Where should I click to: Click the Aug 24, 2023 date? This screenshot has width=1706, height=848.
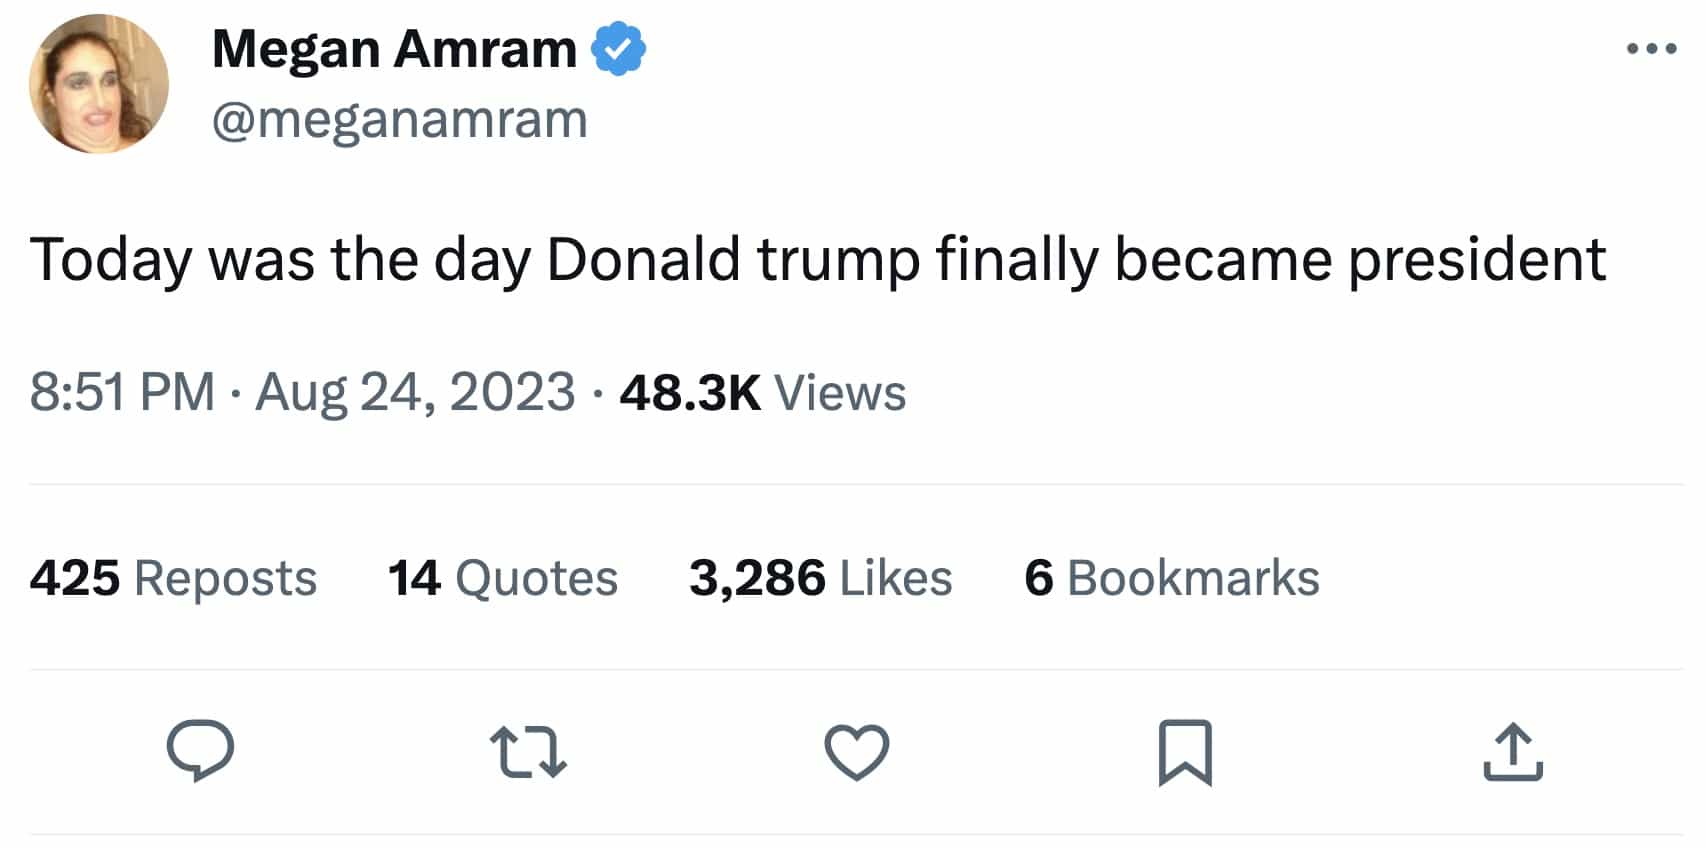click(x=415, y=391)
